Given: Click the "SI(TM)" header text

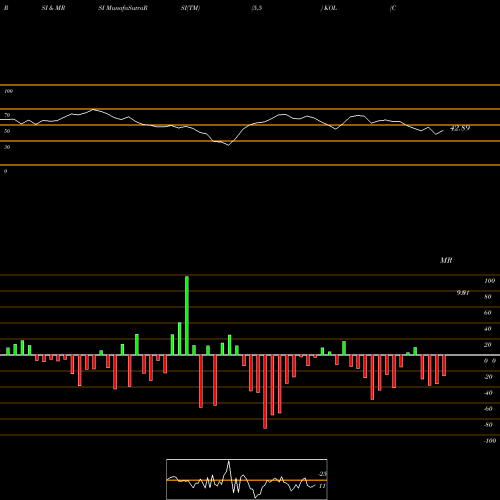Looking at the screenshot, I should 190,8.
